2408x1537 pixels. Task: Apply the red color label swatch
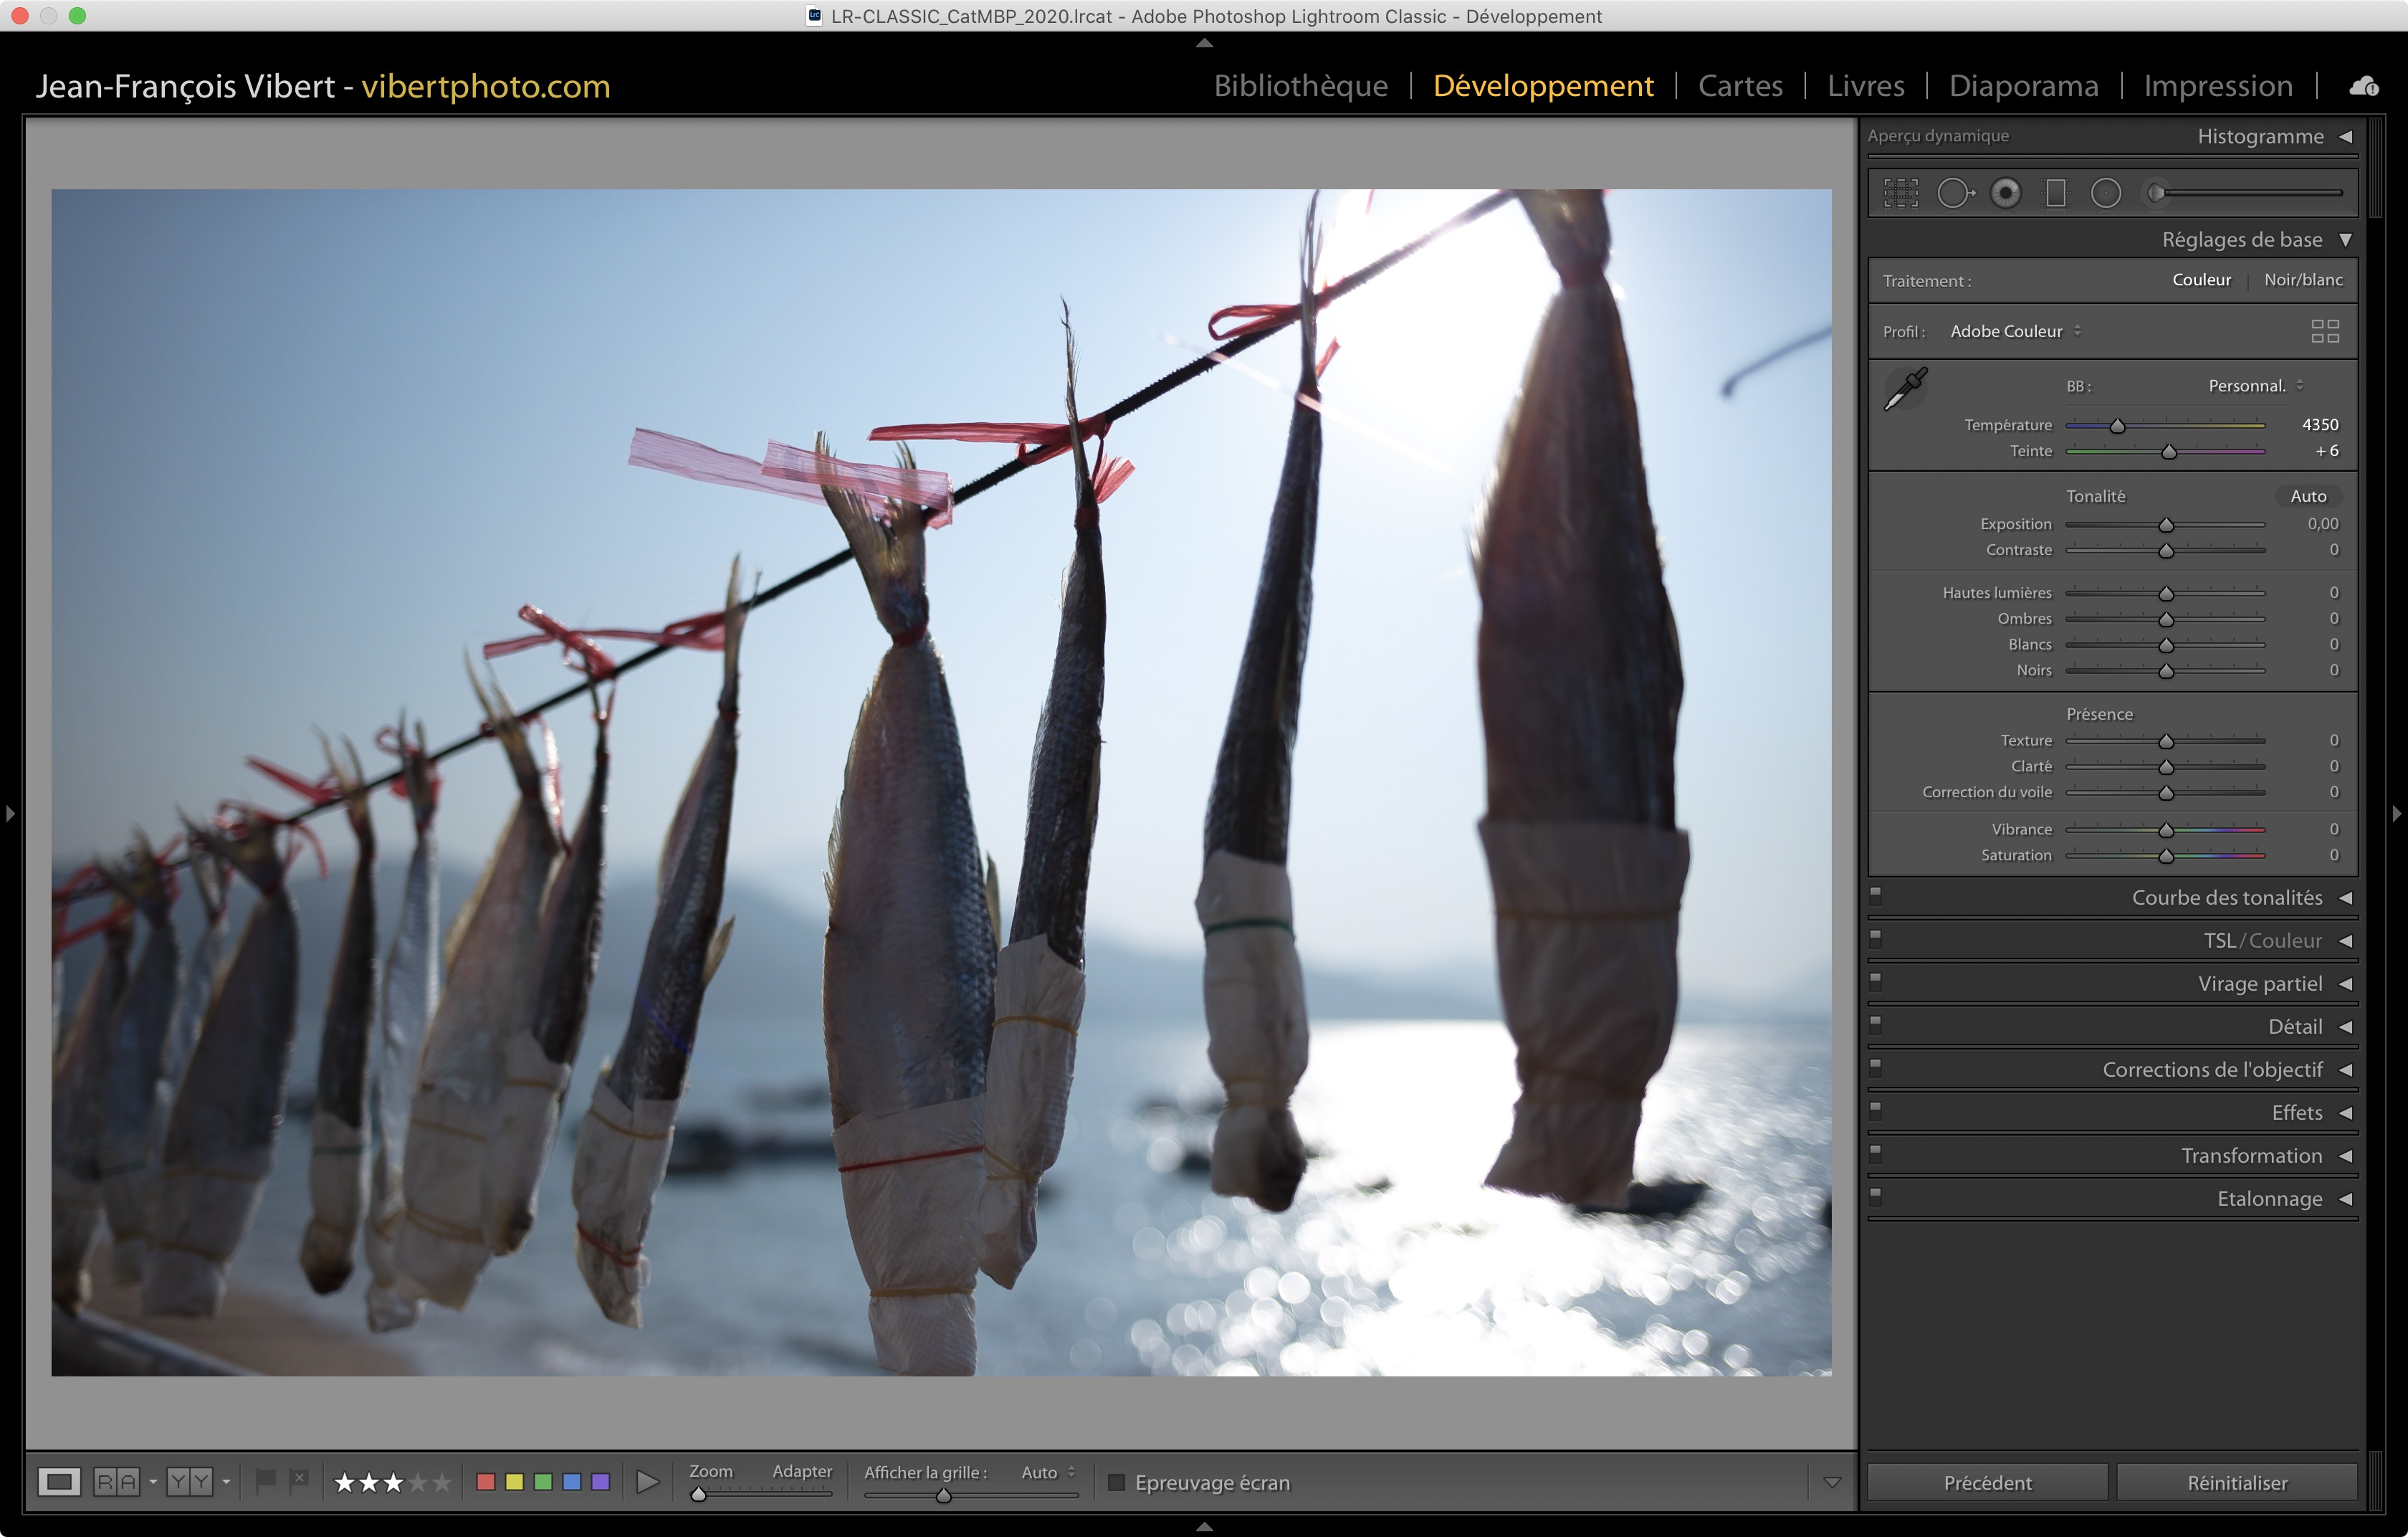pyautogui.click(x=486, y=1482)
